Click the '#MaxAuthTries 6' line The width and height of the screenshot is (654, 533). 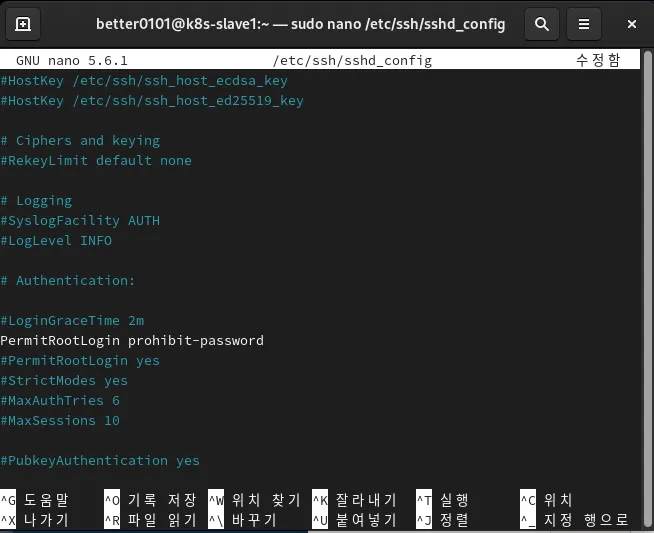coord(60,401)
